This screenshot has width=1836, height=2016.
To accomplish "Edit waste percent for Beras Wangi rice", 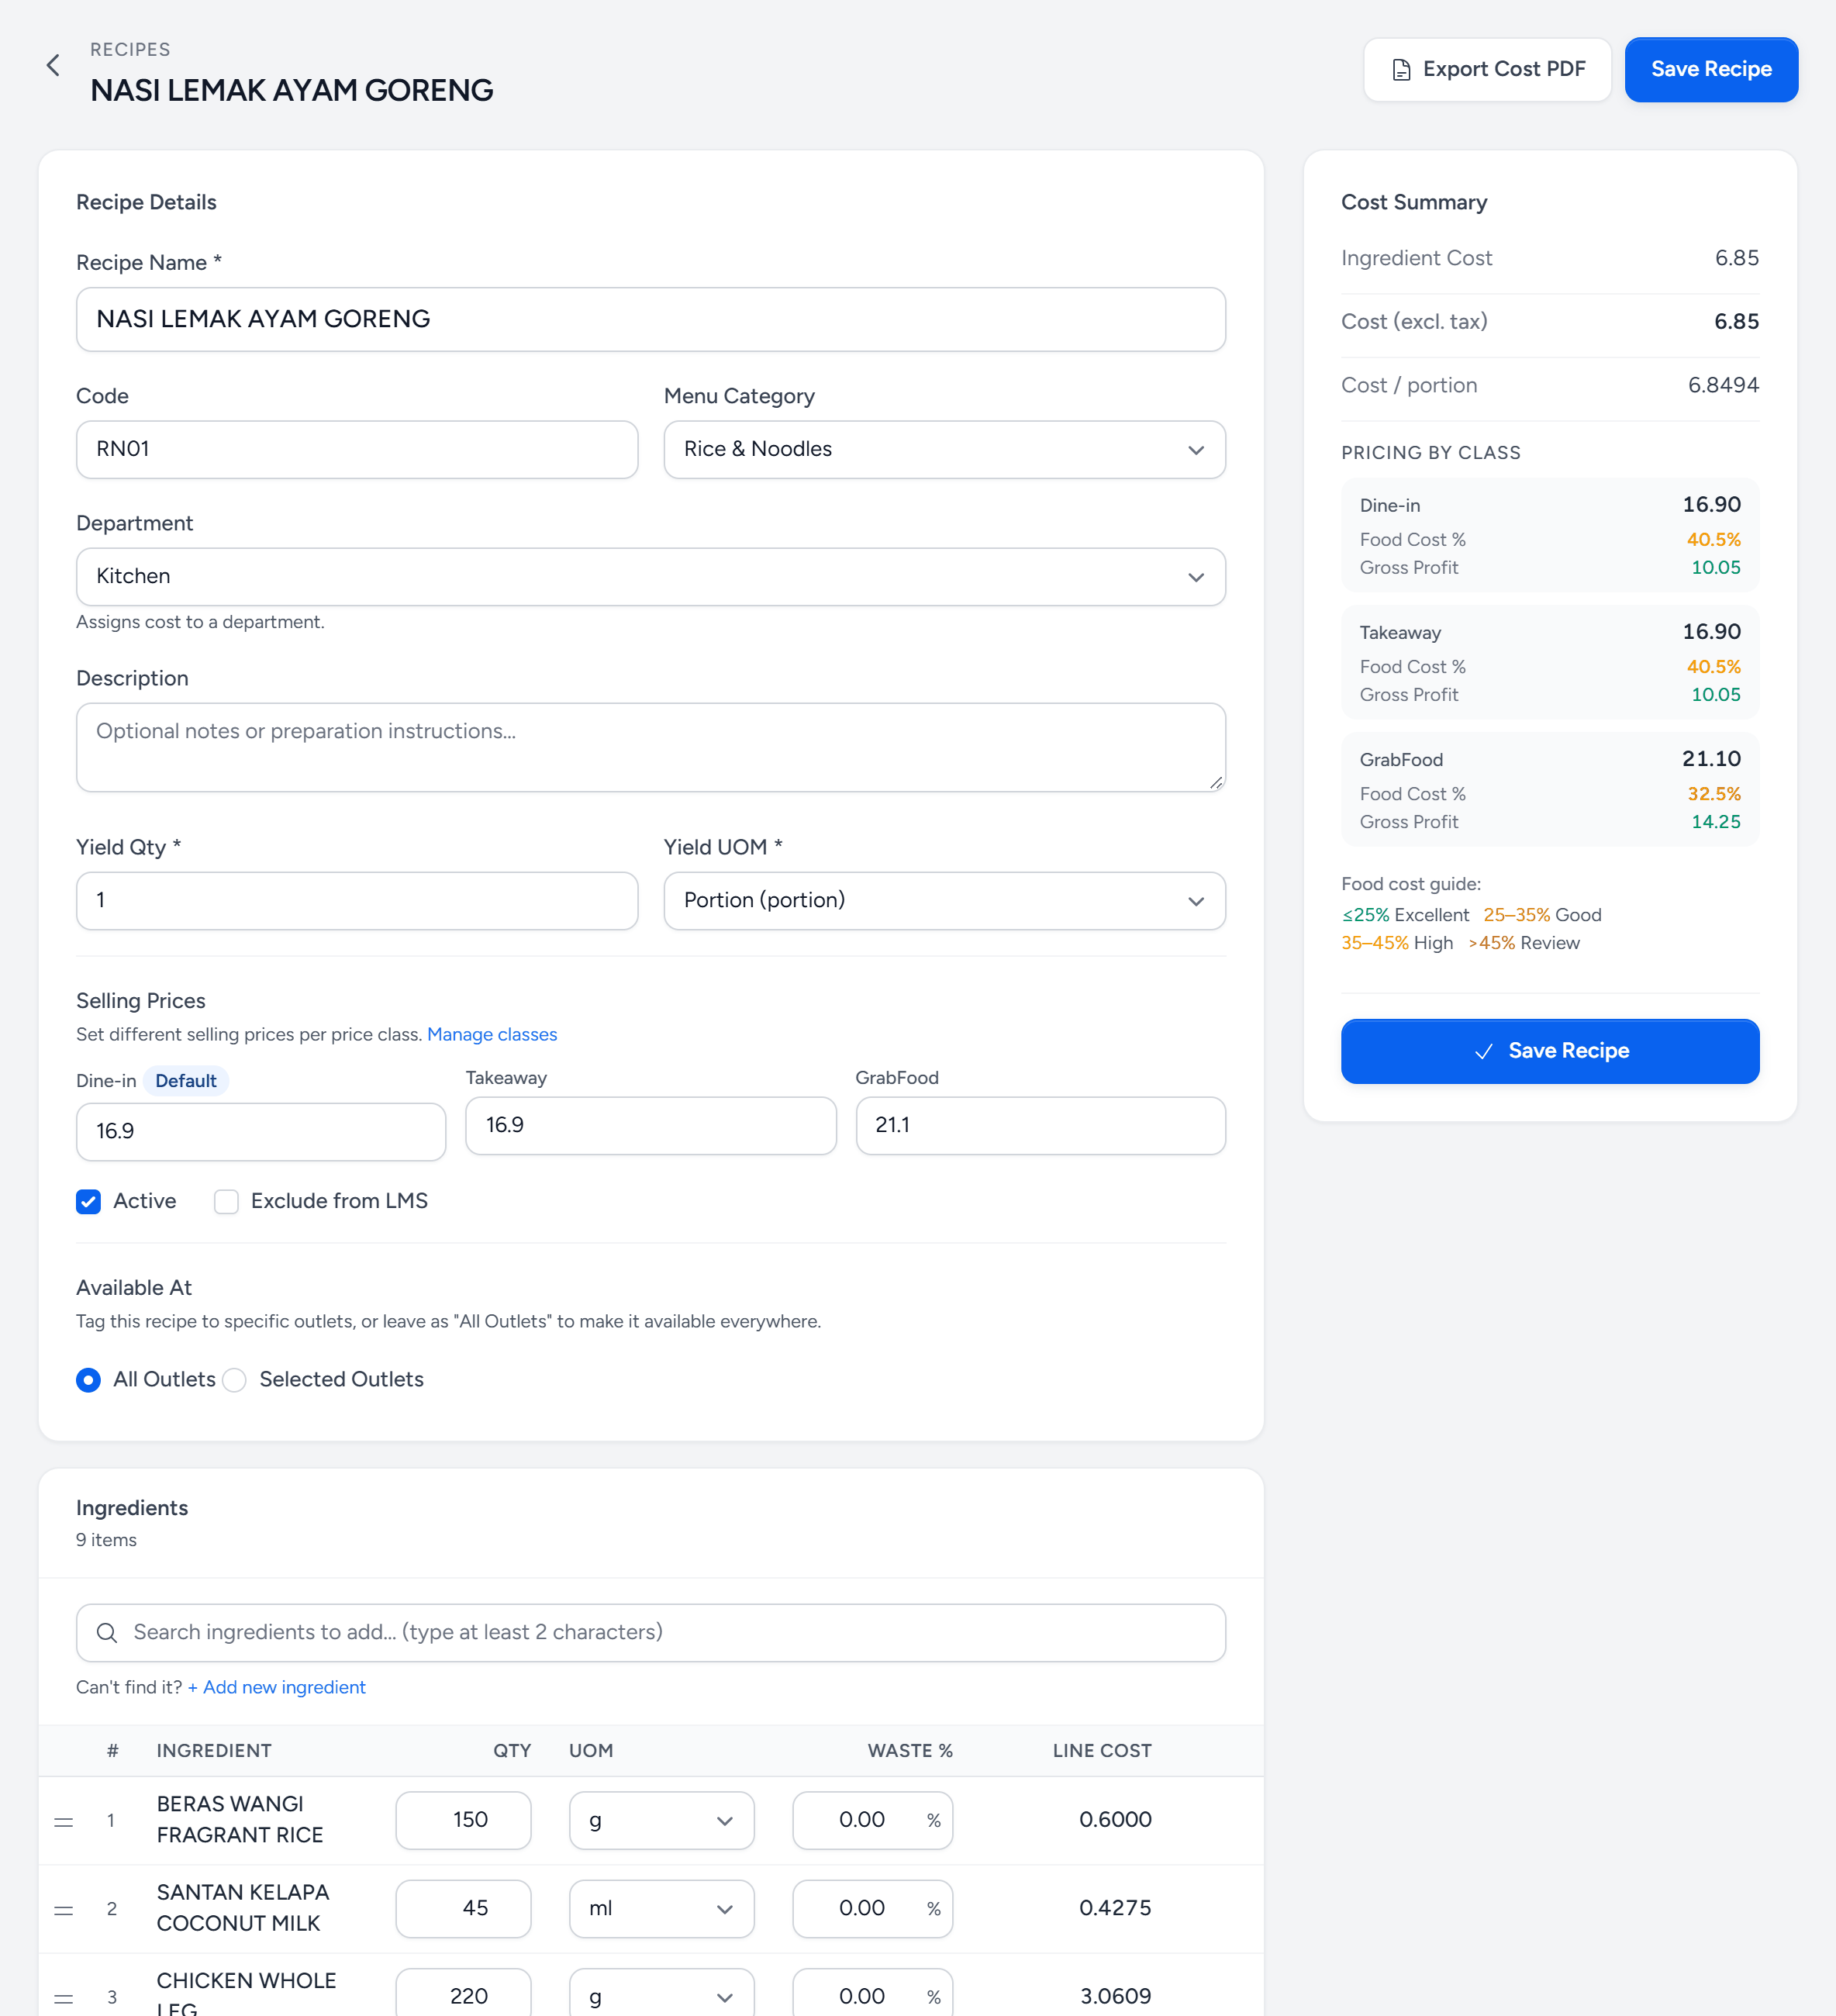I will point(872,1821).
